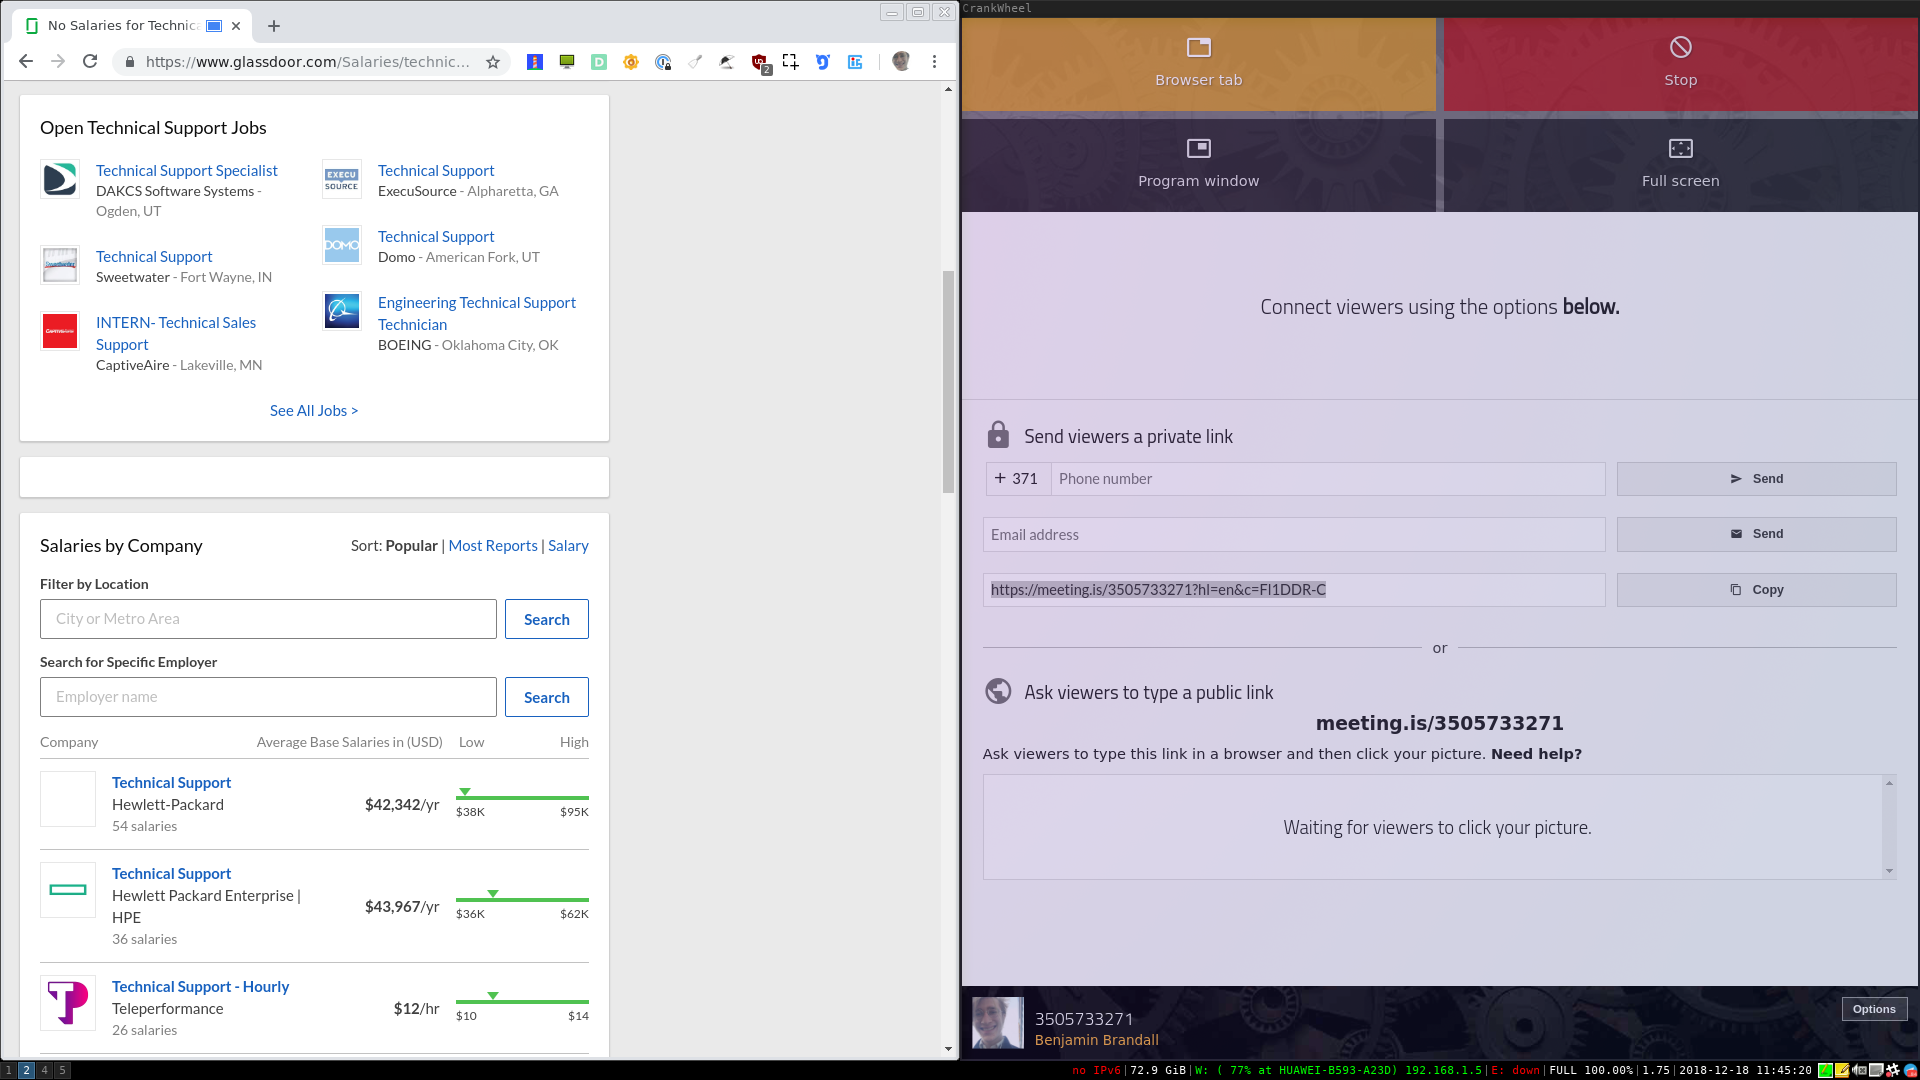Click the Glassdoor page vertical scrollbar

948,381
